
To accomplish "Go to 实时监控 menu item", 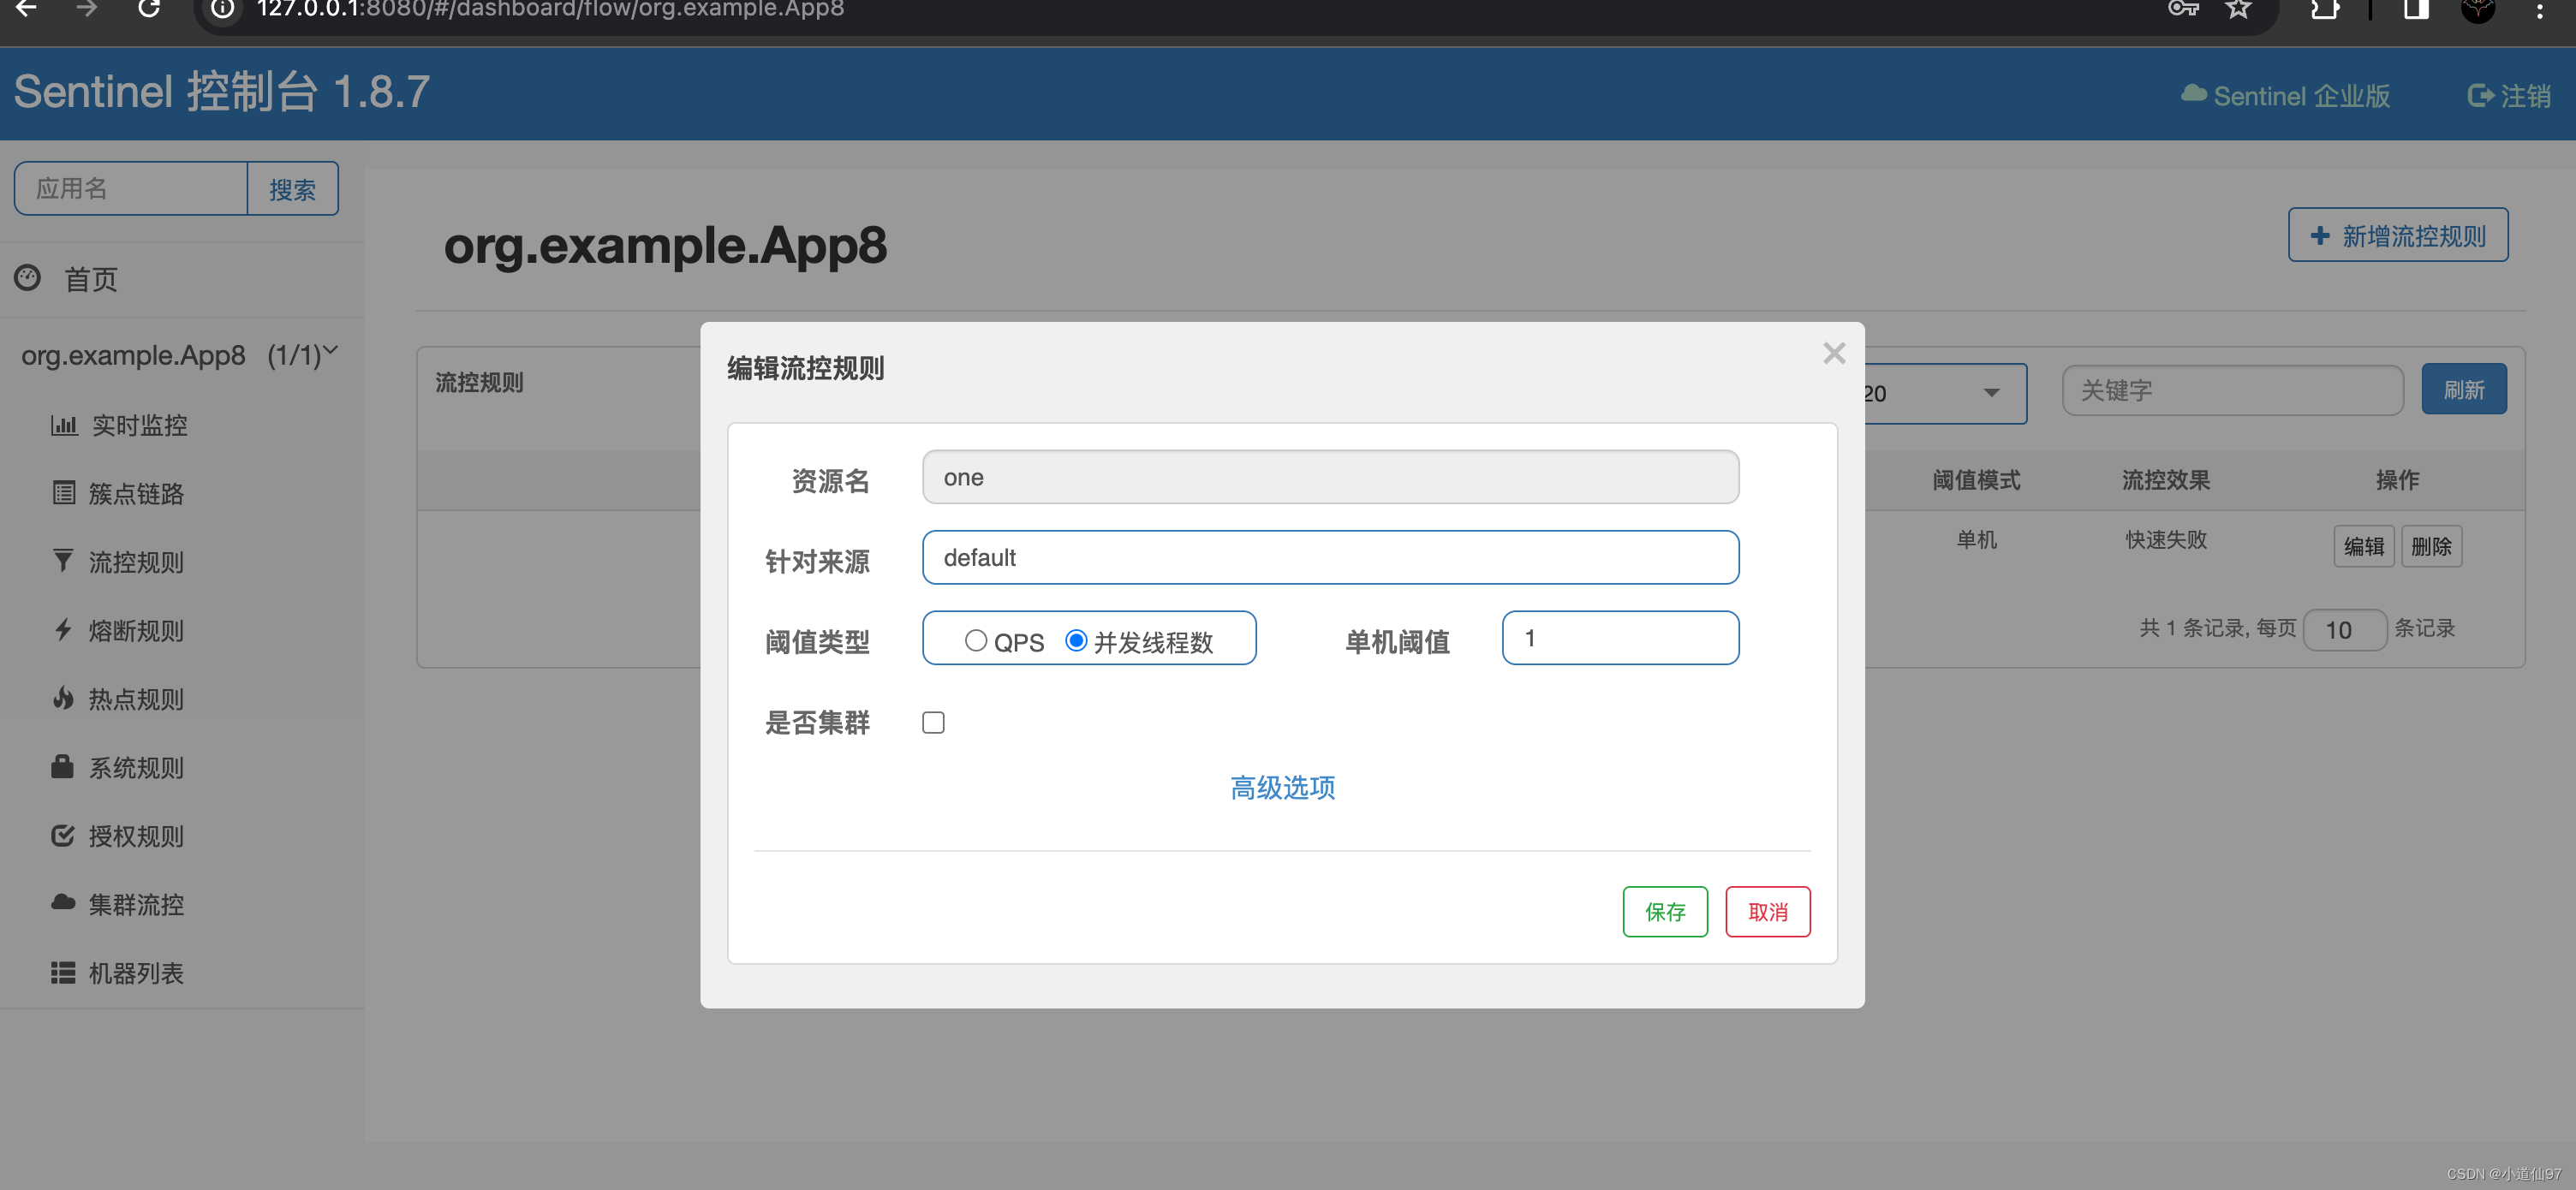I will 140,425.
